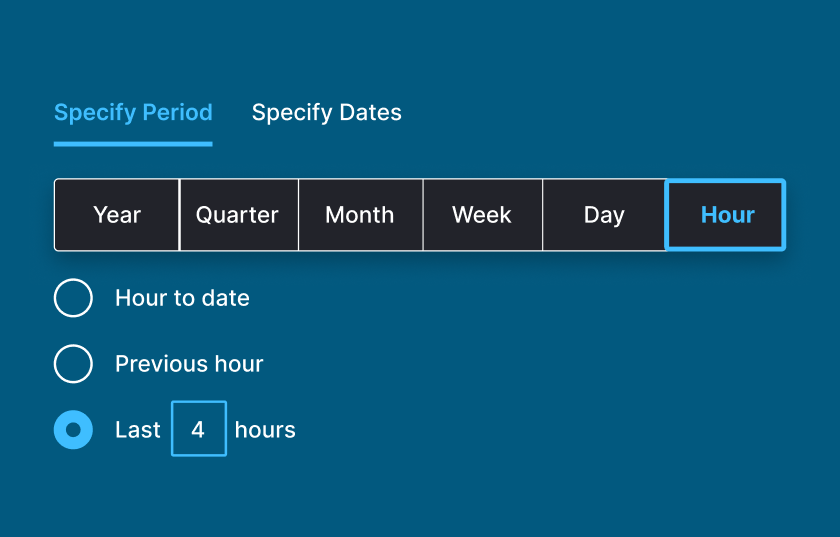Click the "Hour to date" label text
The height and width of the screenshot is (537, 840).
click(x=182, y=298)
